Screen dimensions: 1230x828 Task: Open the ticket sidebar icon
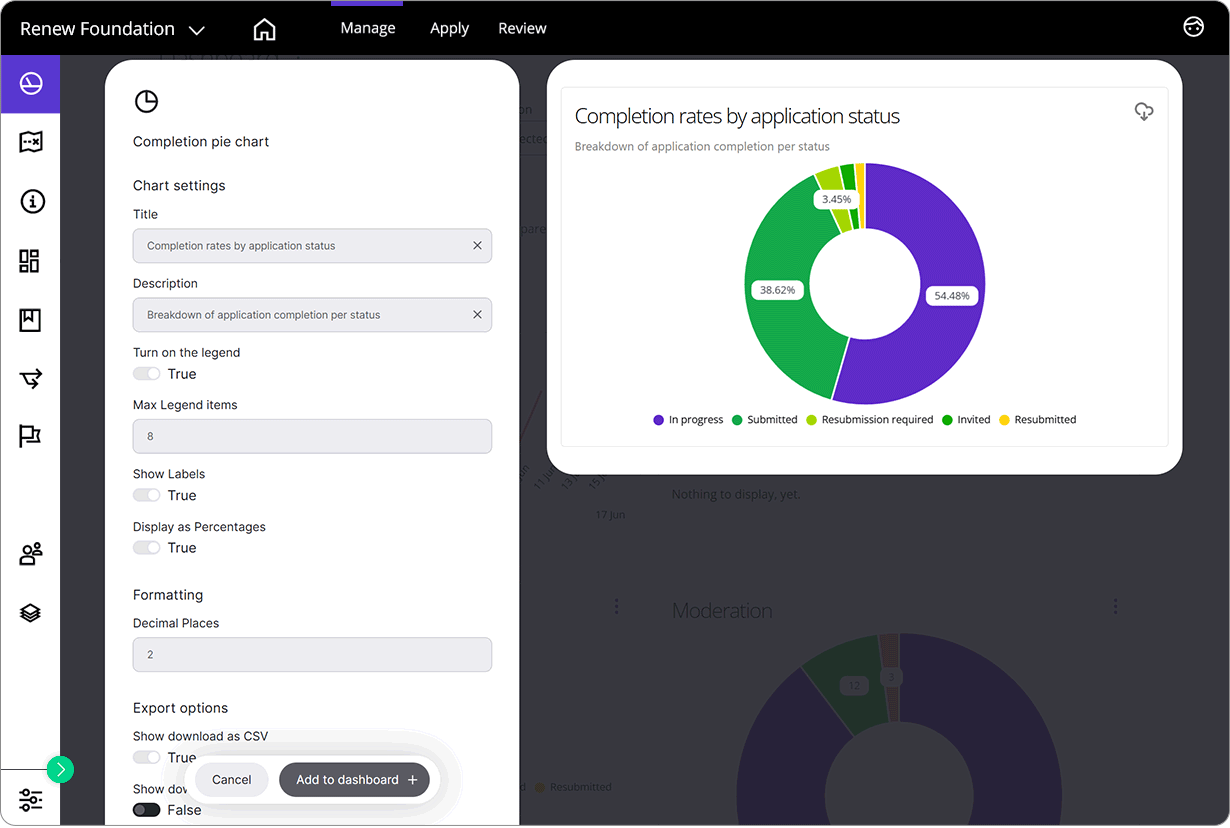tap(30, 142)
